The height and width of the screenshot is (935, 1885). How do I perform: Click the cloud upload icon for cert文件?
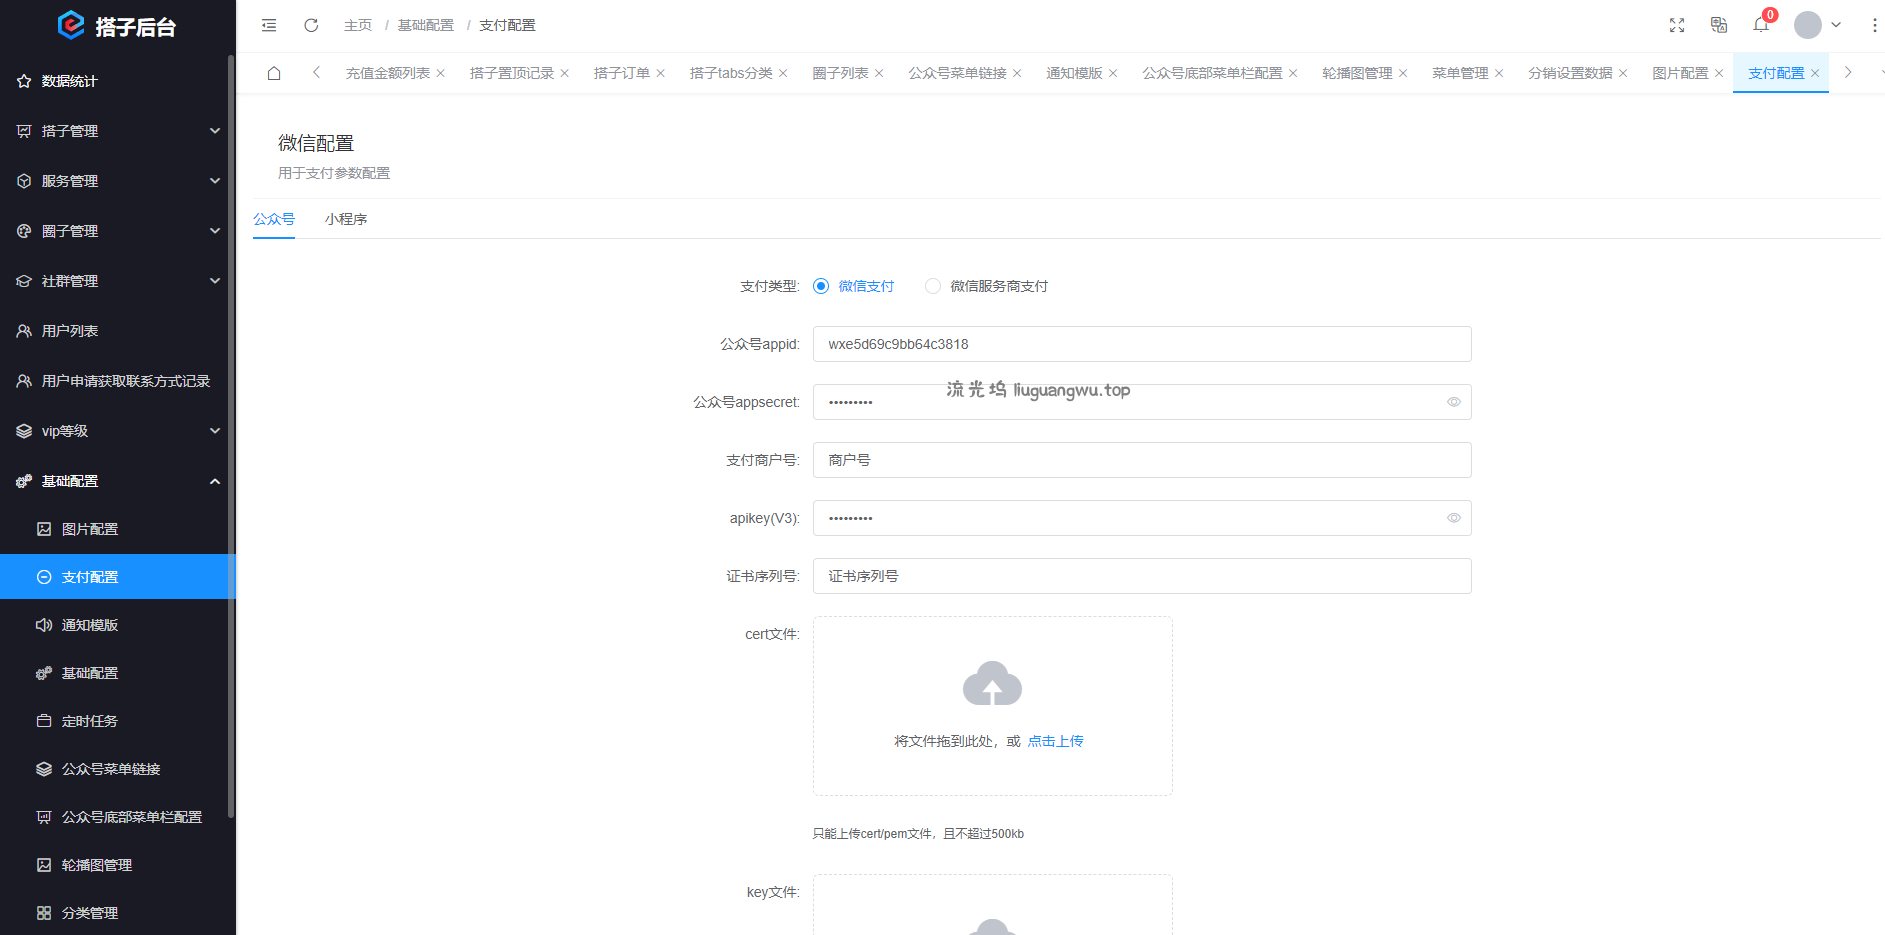point(992,684)
